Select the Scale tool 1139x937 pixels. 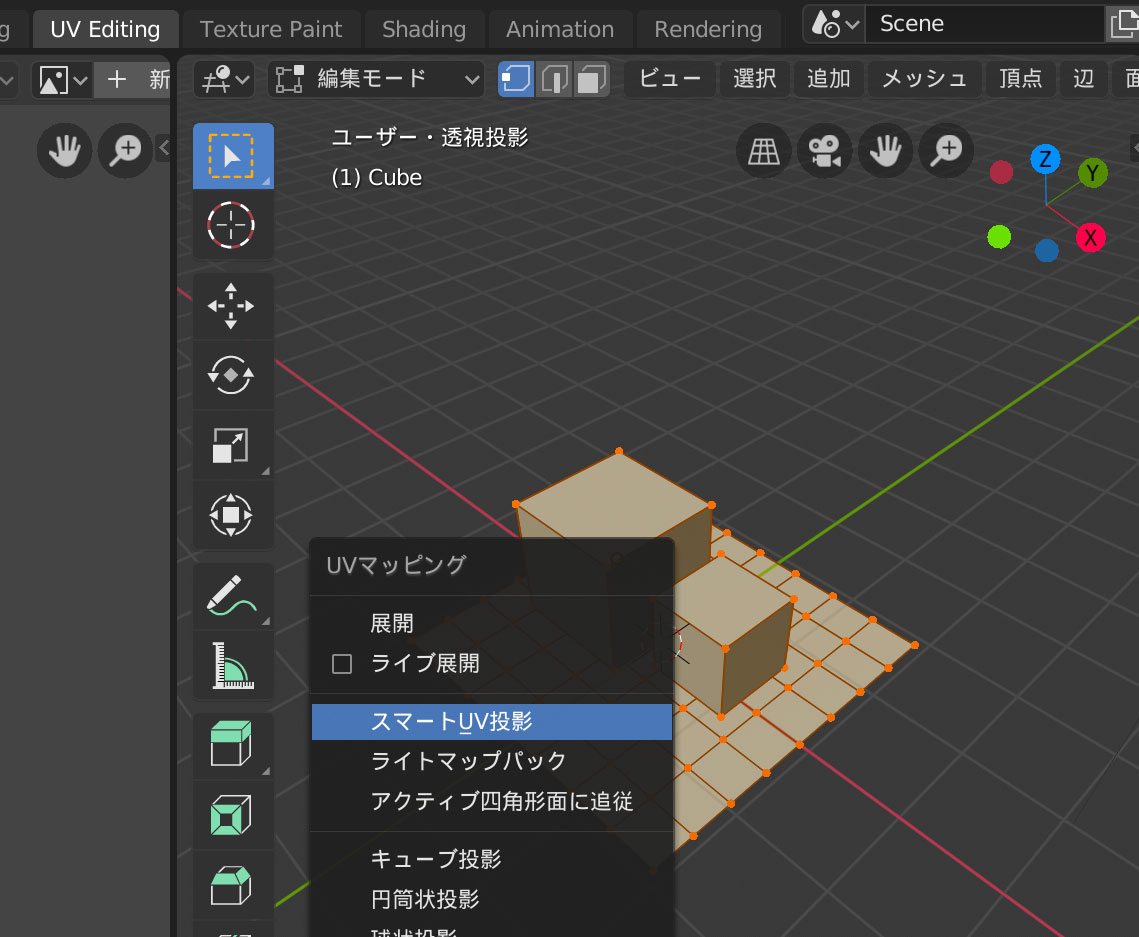(x=232, y=446)
